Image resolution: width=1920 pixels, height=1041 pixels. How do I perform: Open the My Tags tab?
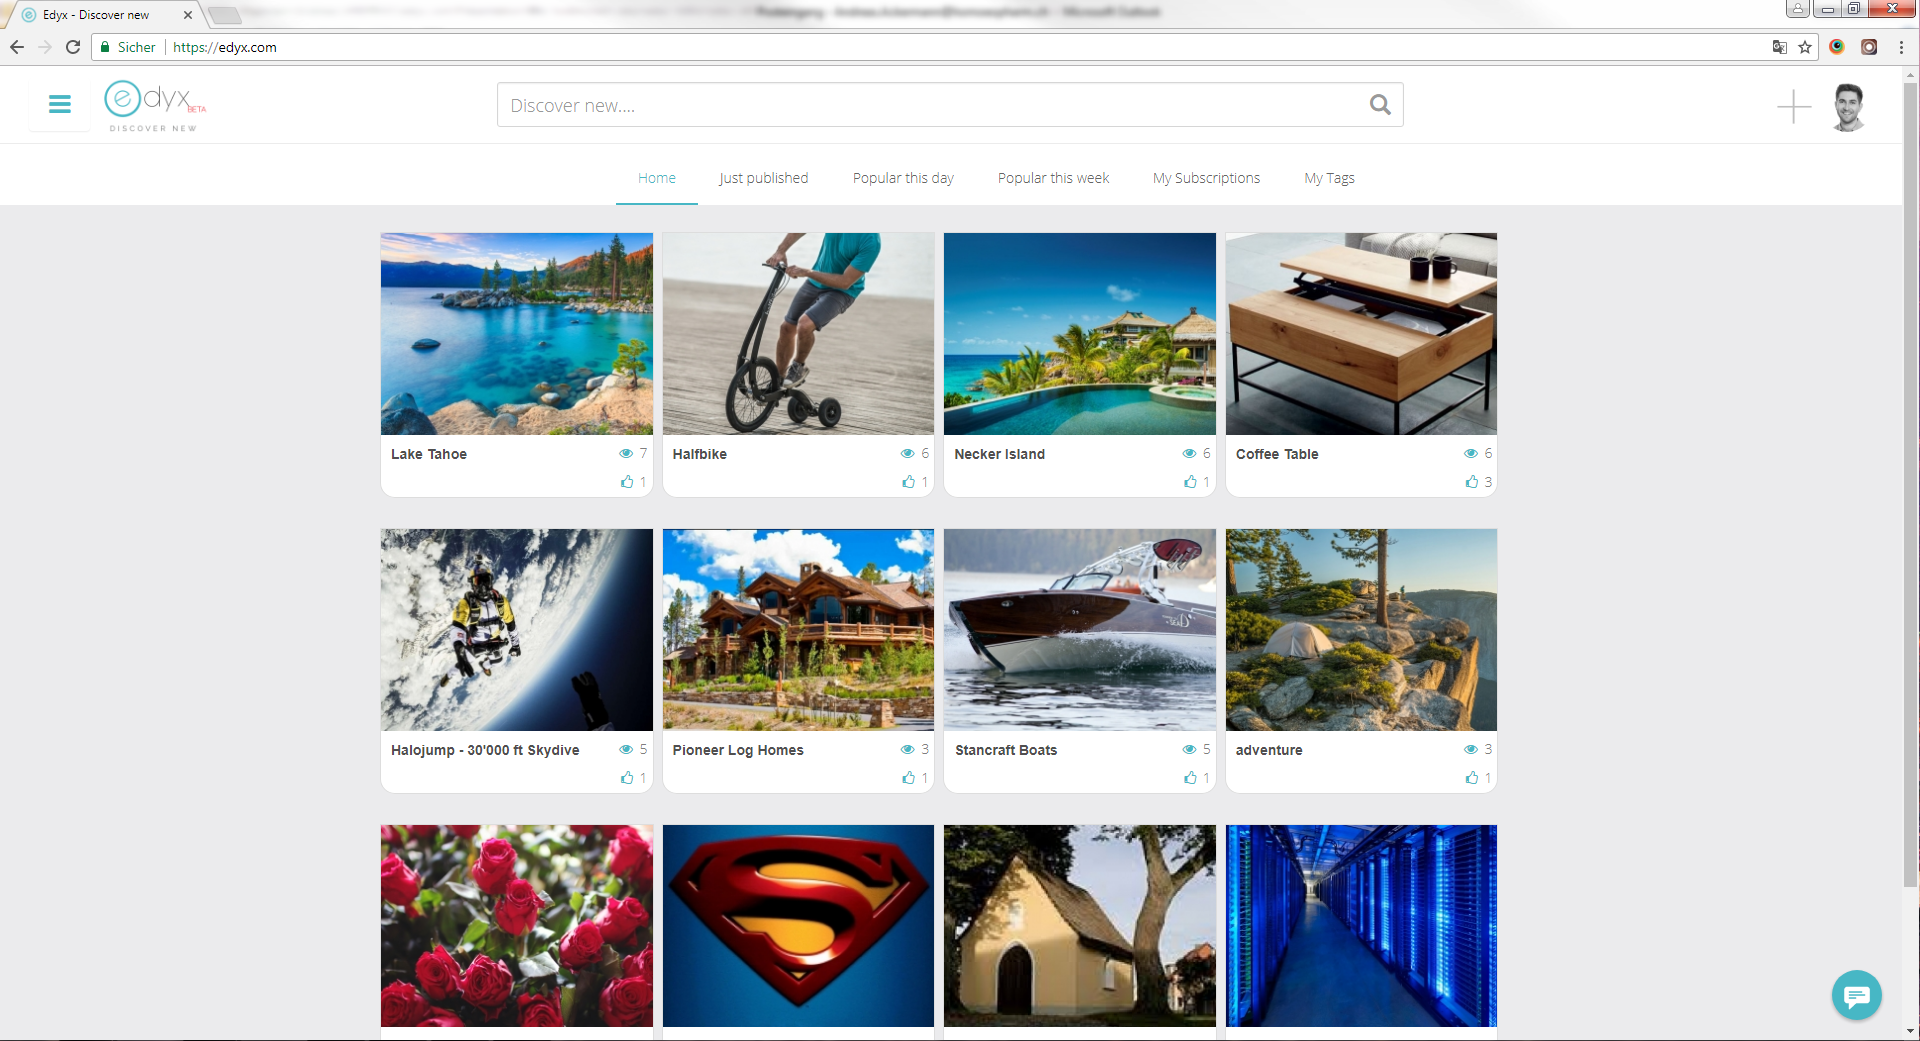pyautogui.click(x=1329, y=177)
